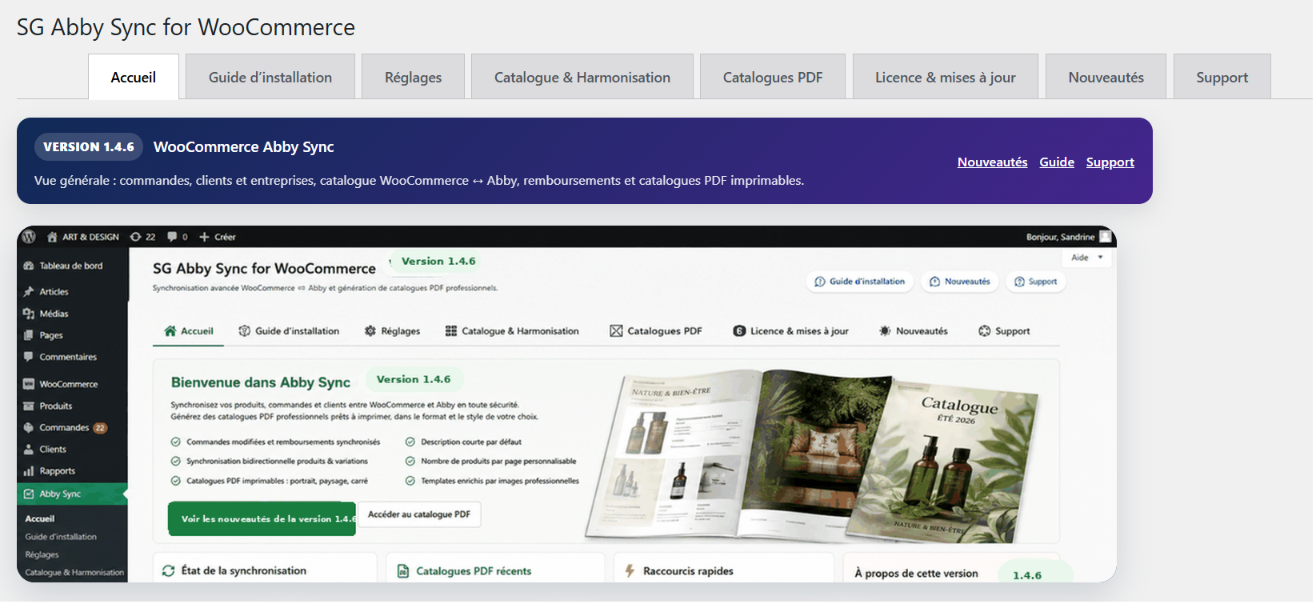Open the Aide dropdown in the preview
This screenshot has height=602, width=1313.
tap(1089, 258)
